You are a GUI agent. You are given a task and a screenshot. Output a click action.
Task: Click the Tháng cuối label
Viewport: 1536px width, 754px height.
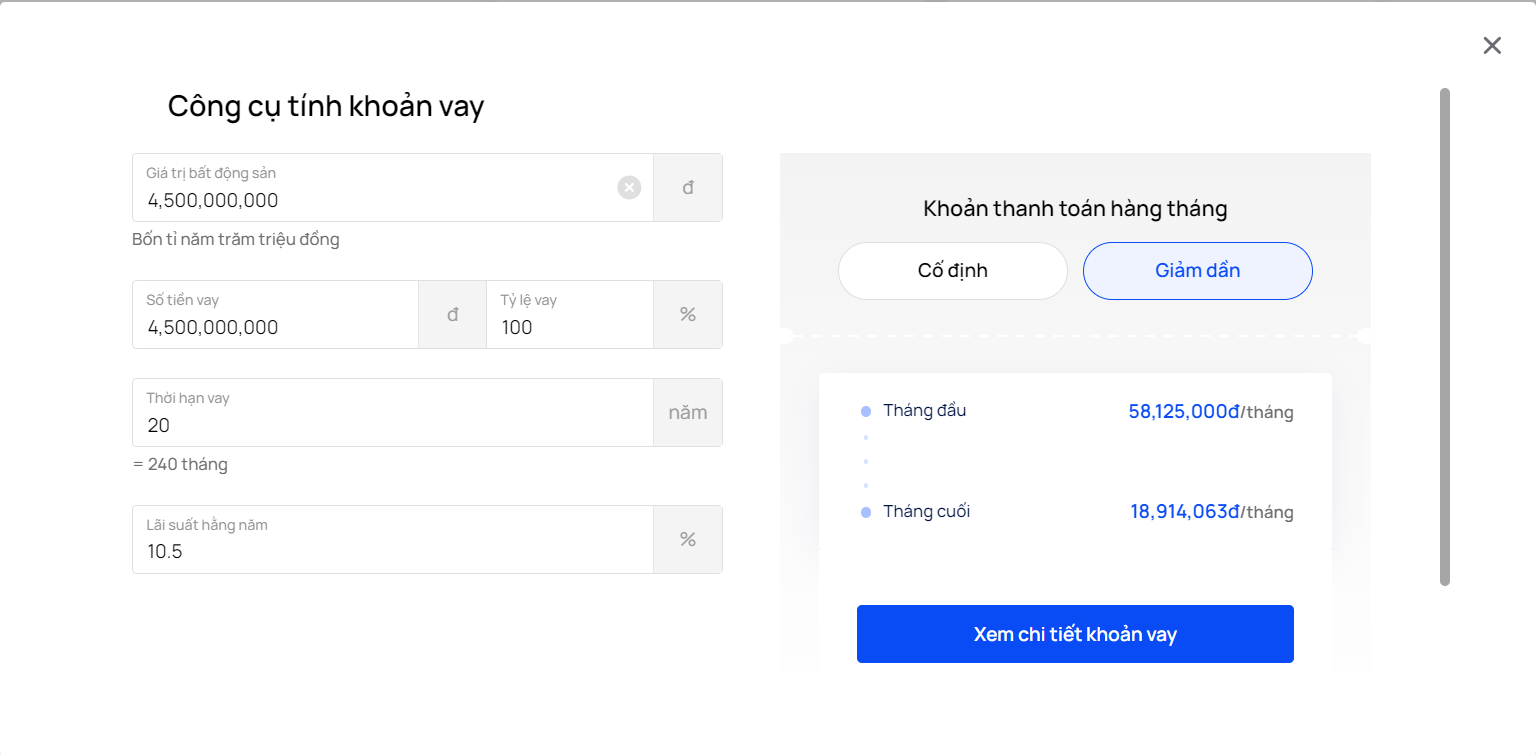click(927, 511)
